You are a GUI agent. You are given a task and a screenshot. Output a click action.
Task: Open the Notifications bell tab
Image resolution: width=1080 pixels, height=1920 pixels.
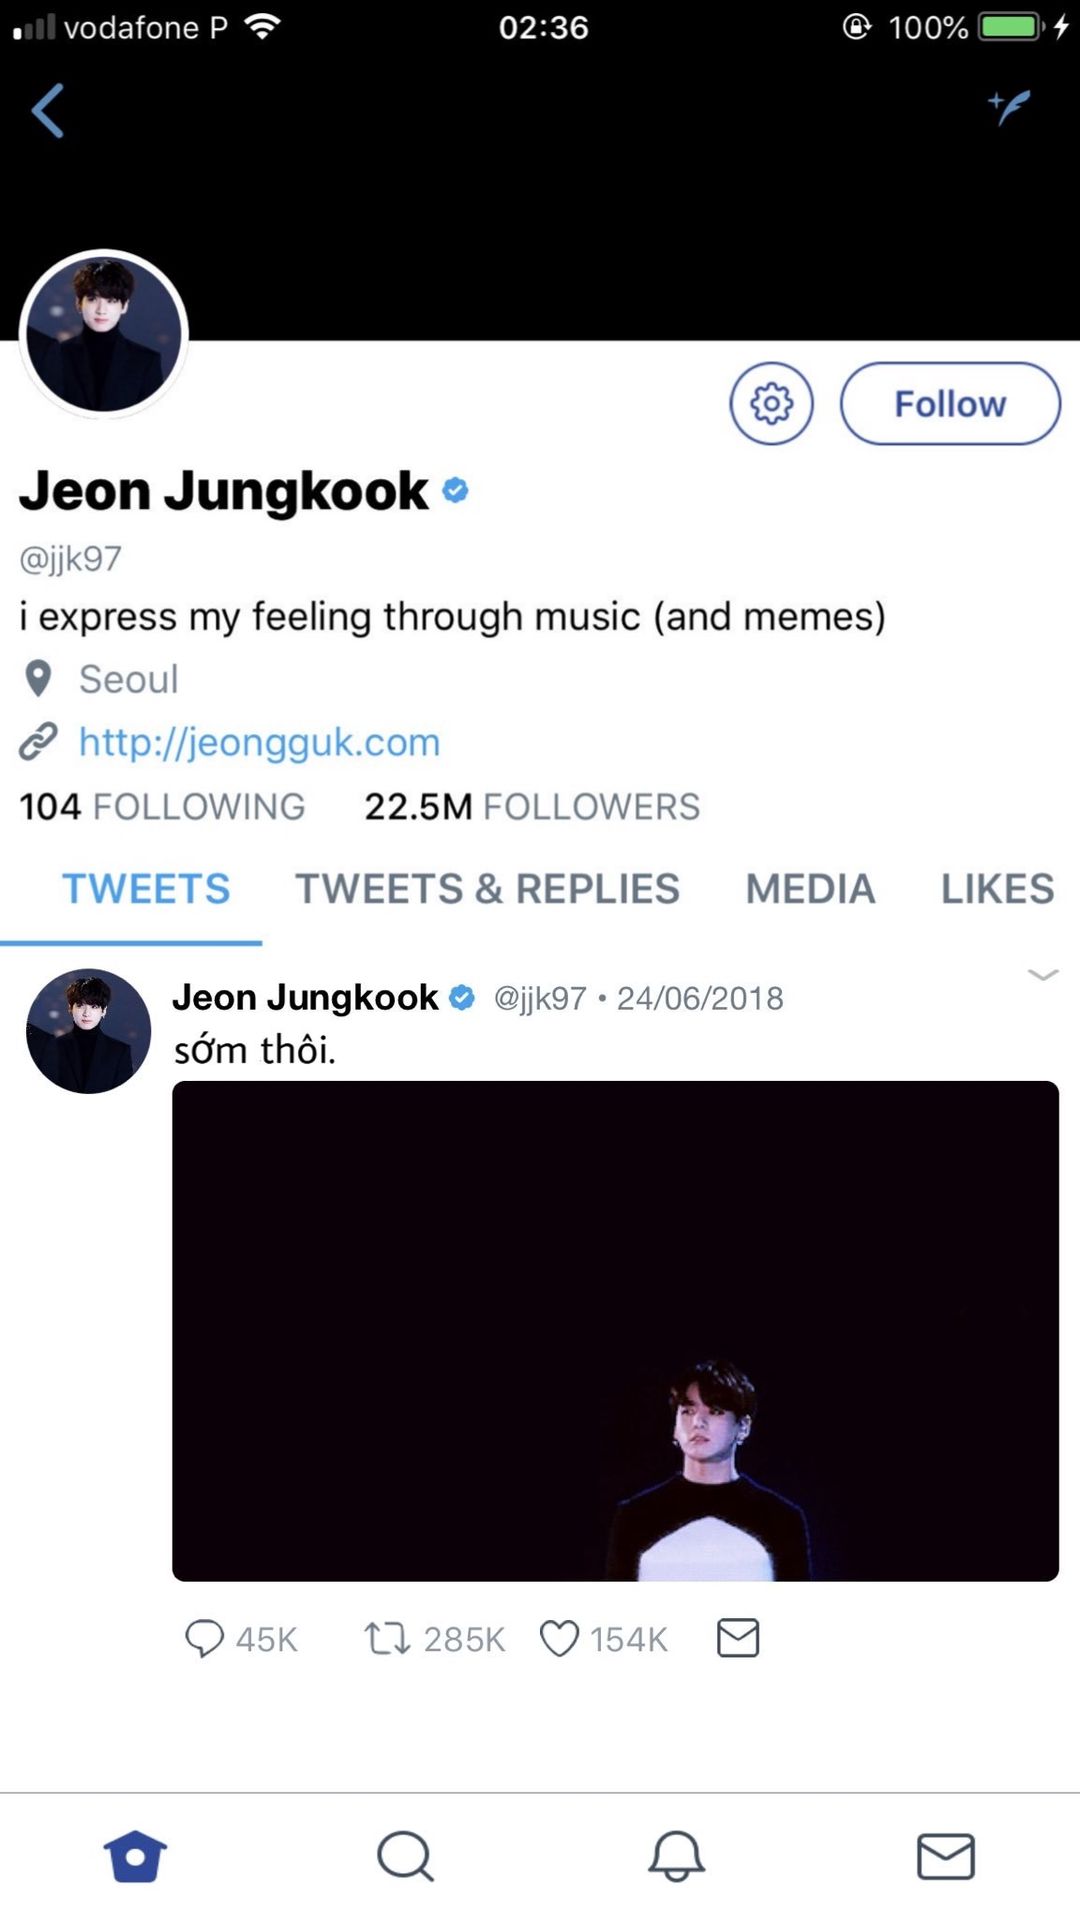pos(676,1857)
